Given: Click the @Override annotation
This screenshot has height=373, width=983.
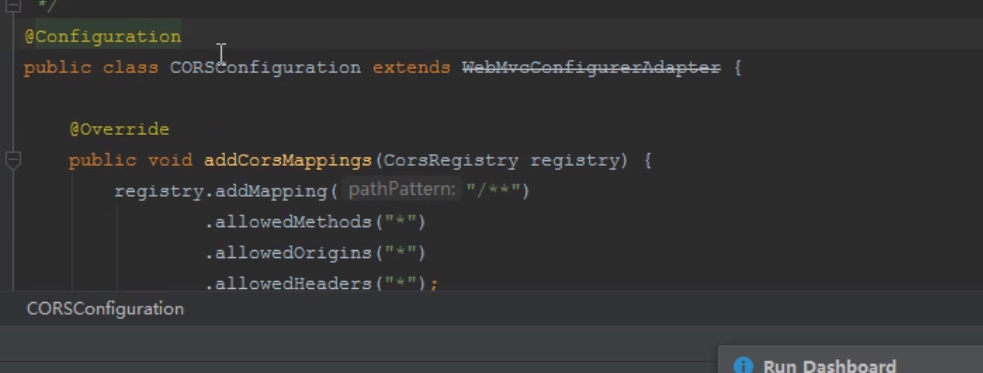Looking at the screenshot, I should click(x=119, y=129).
